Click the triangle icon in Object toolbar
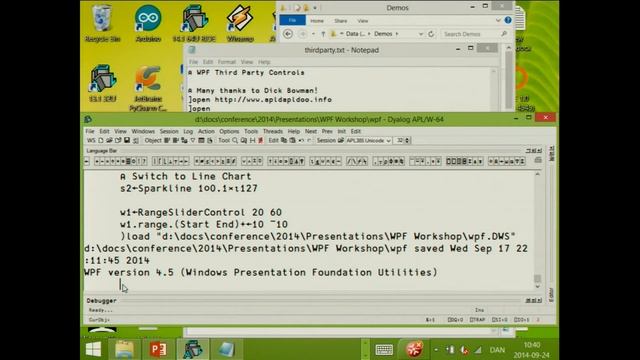This screenshot has height=360, width=640. point(193,140)
